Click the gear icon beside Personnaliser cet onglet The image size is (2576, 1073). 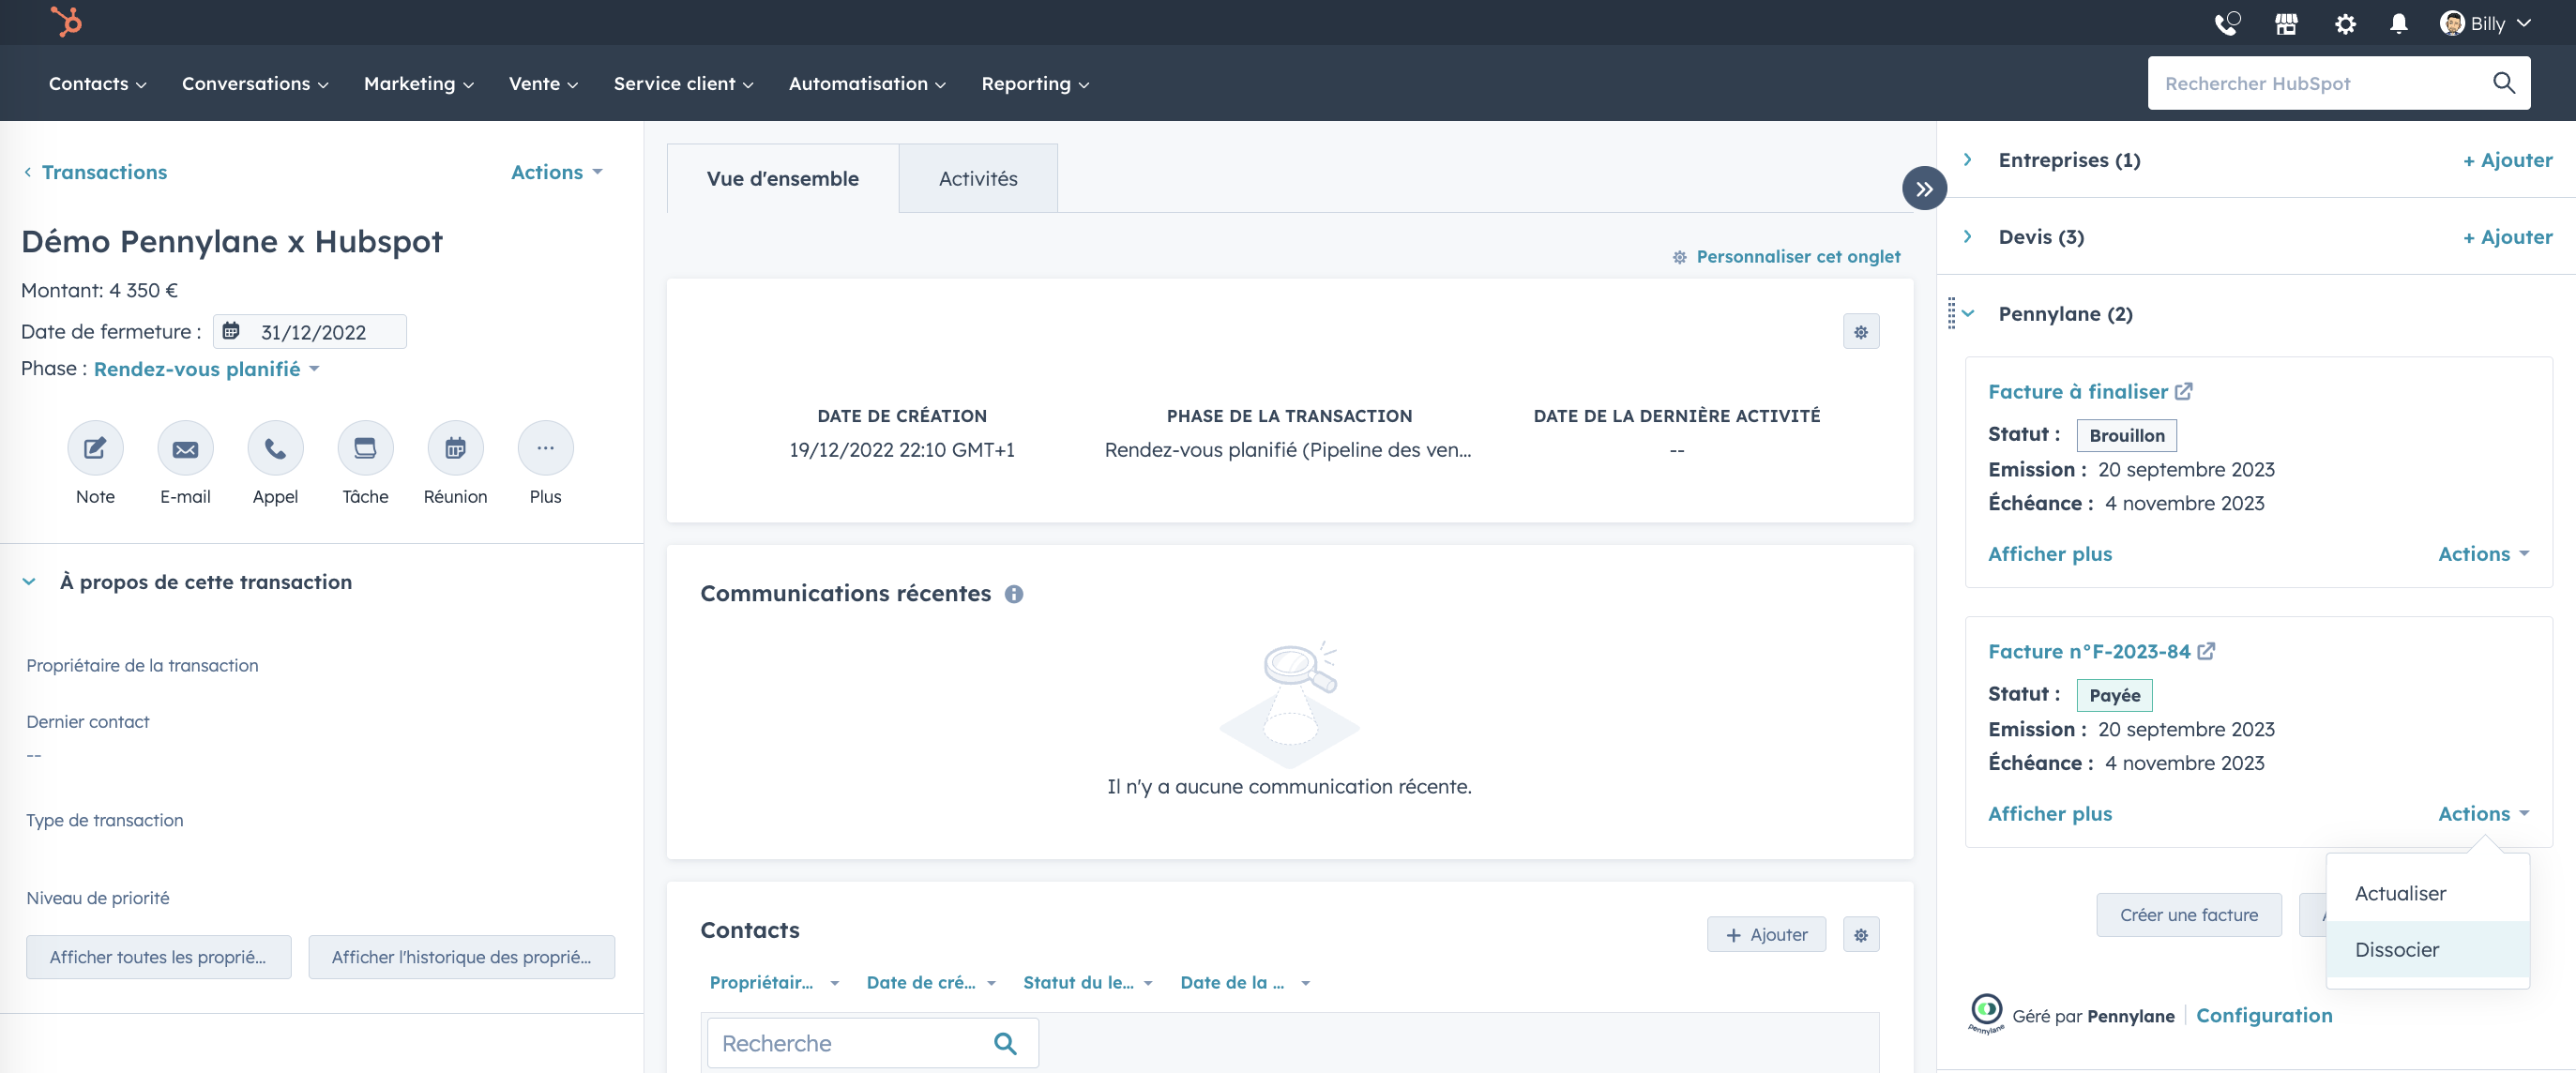[x=1680, y=257]
